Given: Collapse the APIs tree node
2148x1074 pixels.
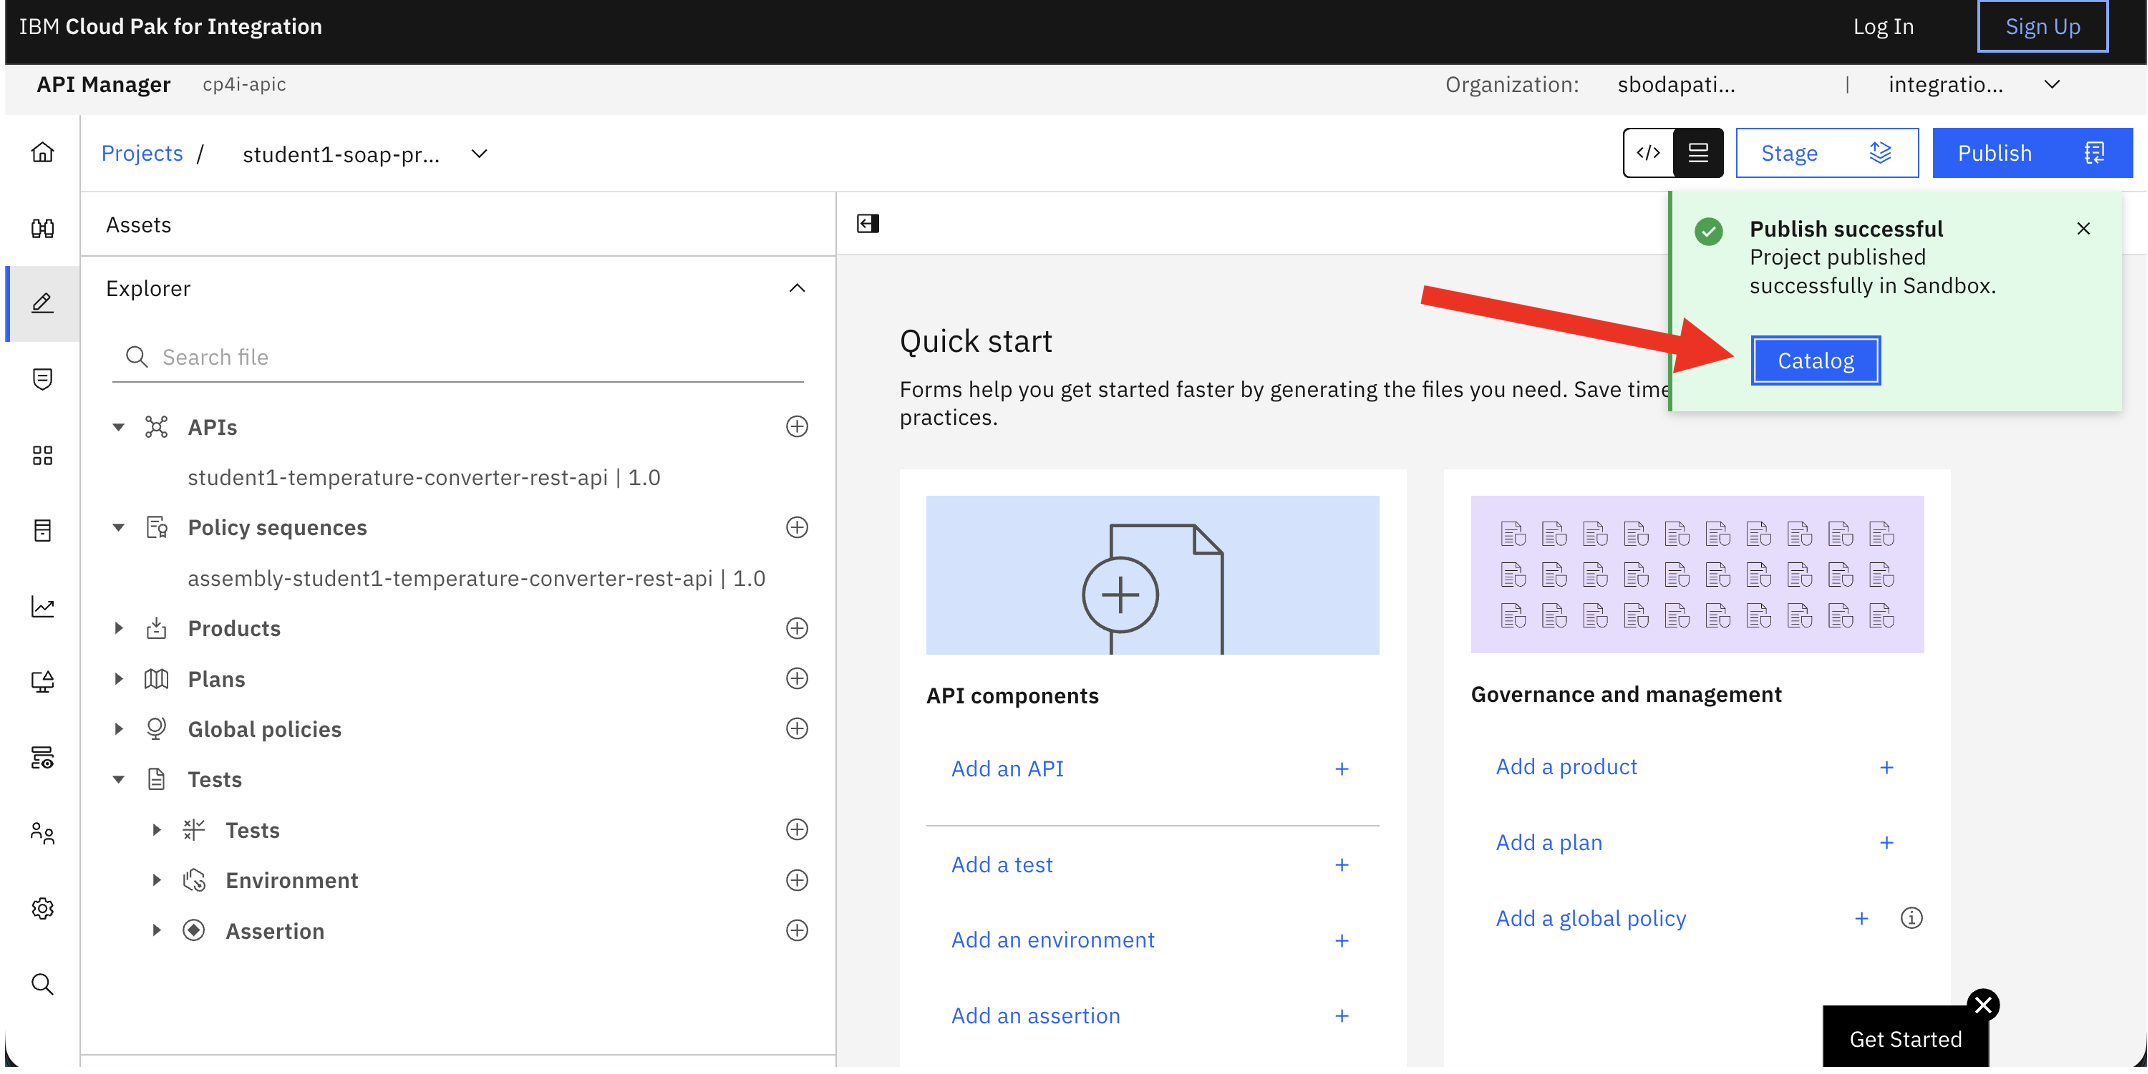Looking at the screenshot, I should 119,428.
